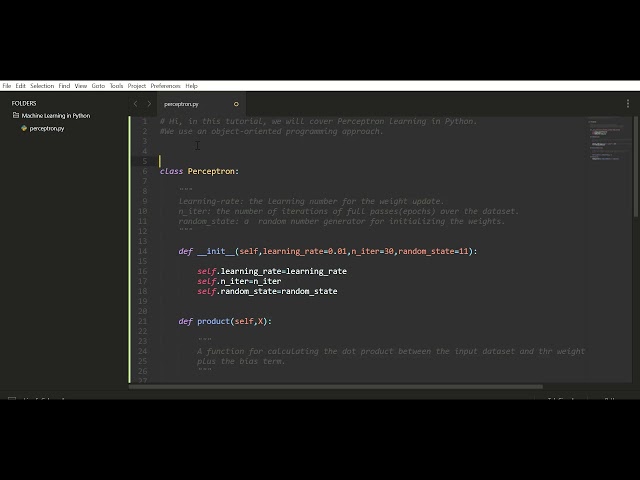
Task: Click the folder icon in the sidebar
Action: click(x=16, y=115)
